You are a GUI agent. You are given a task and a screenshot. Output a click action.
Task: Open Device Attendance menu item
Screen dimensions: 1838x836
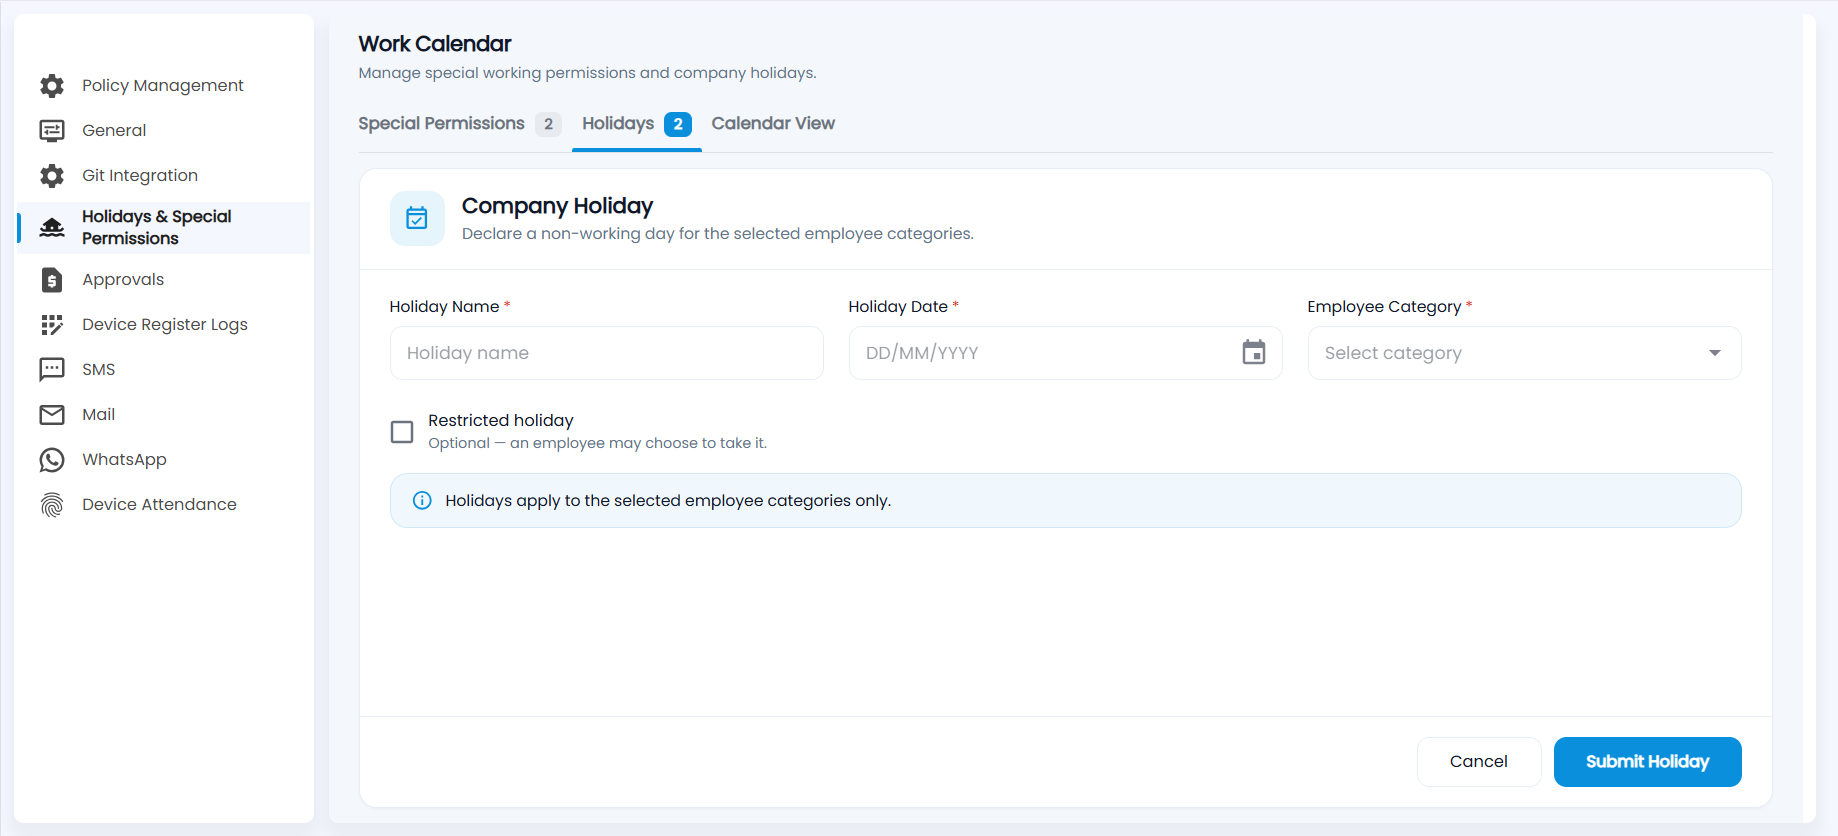click(x=163, y=505)
